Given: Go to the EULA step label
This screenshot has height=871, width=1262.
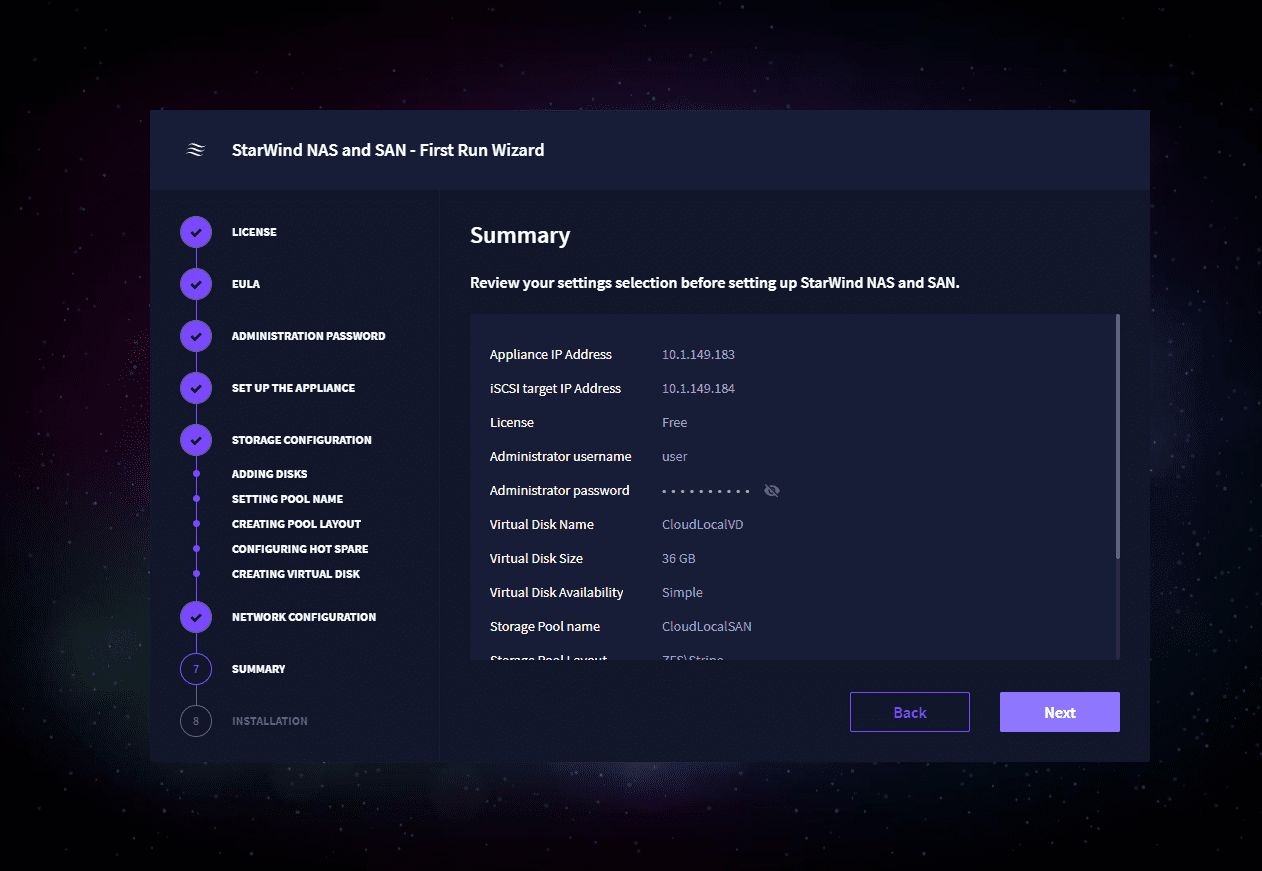Looking at the screenshot, I should (x=246, y=284).
